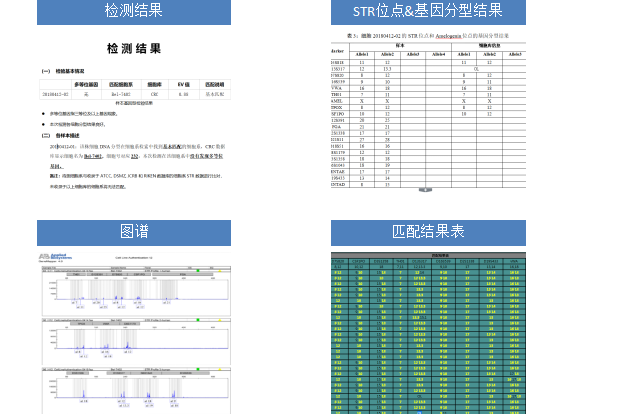Viewport: 629px width, 414px height.
Task: Click the EV值 column header
Action: click(x=183, y=85)
